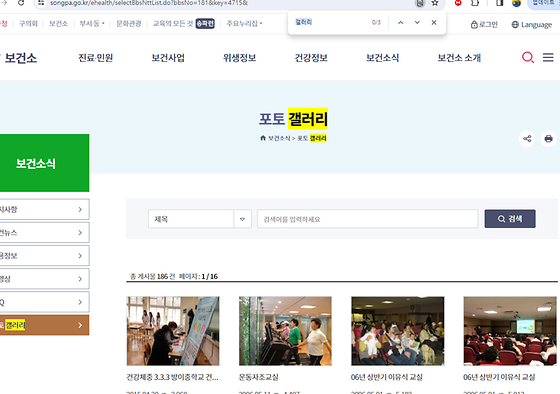The width and height of the screenshot is (560, 394).
Task: Click title 건강체중 3.3.3 방이중학교
Action: coord(172,377)
